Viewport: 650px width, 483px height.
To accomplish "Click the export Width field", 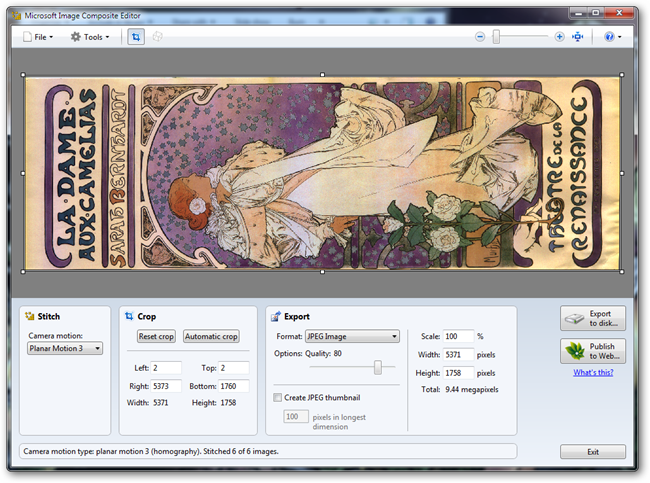I will [x=458, y=354].
